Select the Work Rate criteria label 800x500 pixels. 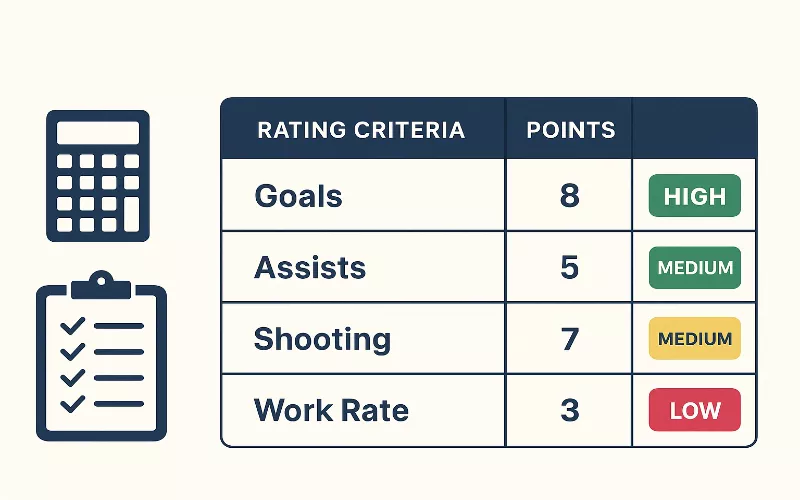(x=331, y=410)
